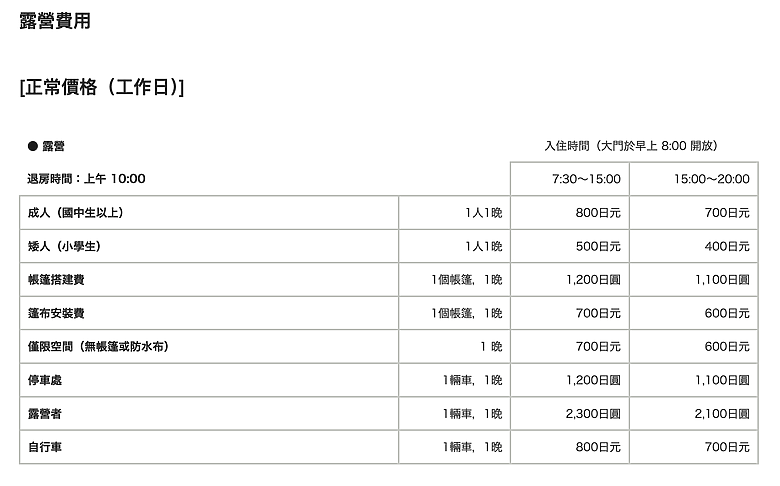Image resolution: width=780 pixels, height=486 pixels.
Task: Click the 篷布安裝費 row label
Action: (x=56, y=313)
